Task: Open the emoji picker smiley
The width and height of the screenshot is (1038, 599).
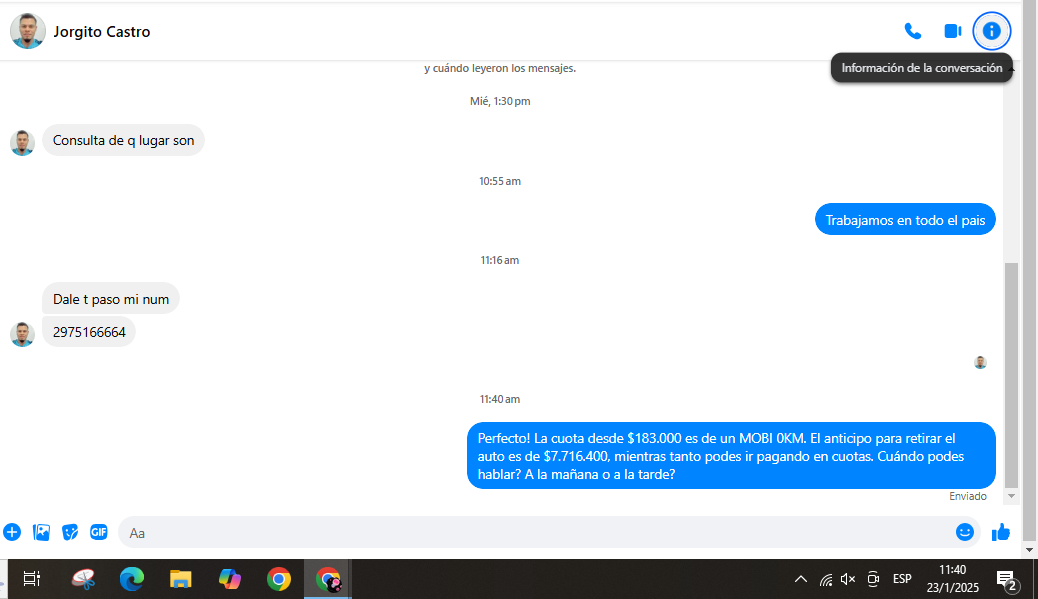Action: pos(965,532)
